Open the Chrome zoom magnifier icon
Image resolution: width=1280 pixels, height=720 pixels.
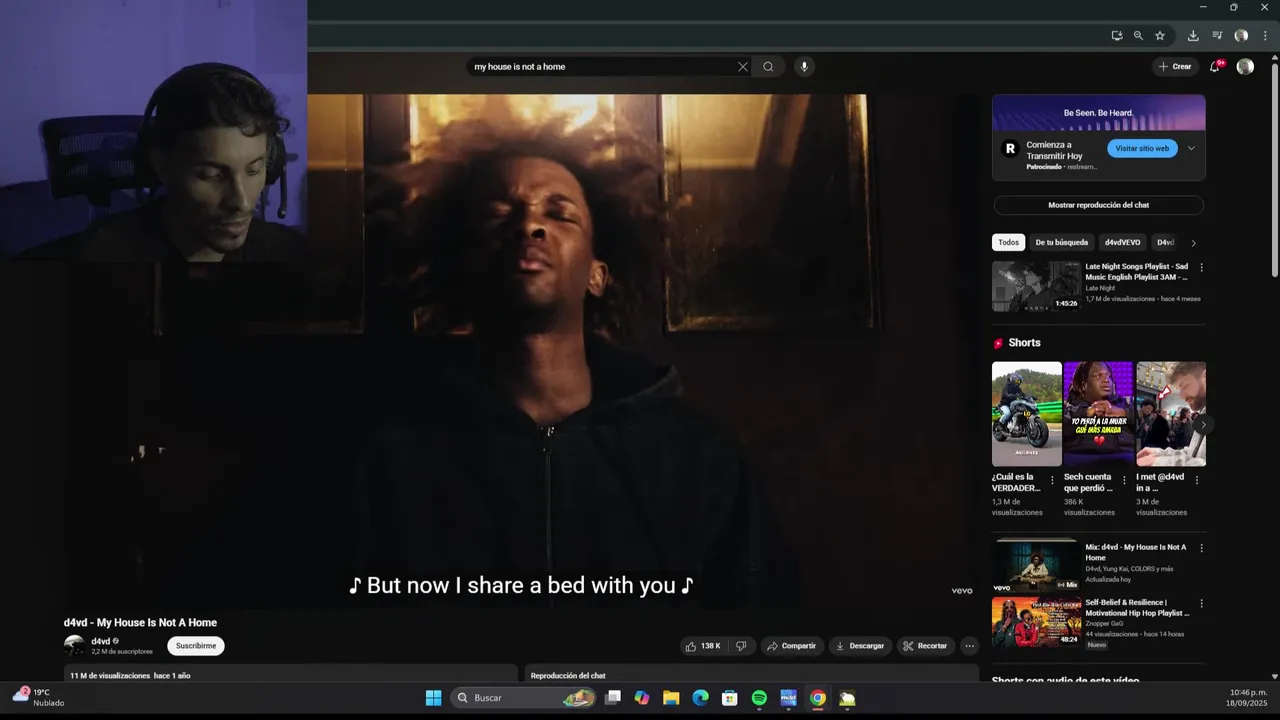(1138, 35)
